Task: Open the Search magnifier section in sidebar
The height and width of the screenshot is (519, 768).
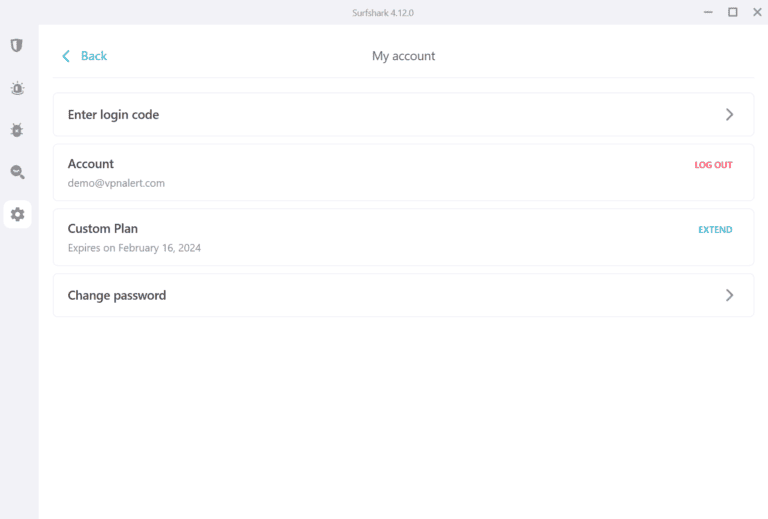Action: [17, 172]
